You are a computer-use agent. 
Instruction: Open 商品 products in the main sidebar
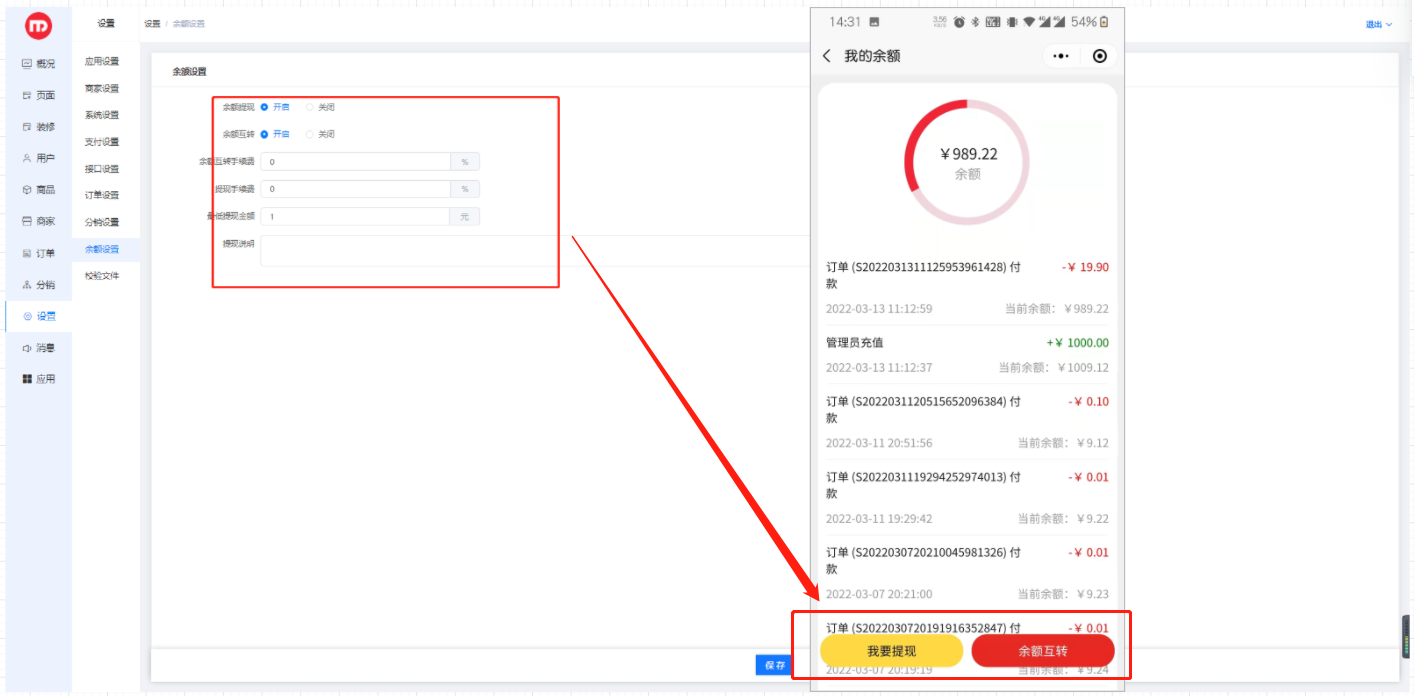[39, 189]
